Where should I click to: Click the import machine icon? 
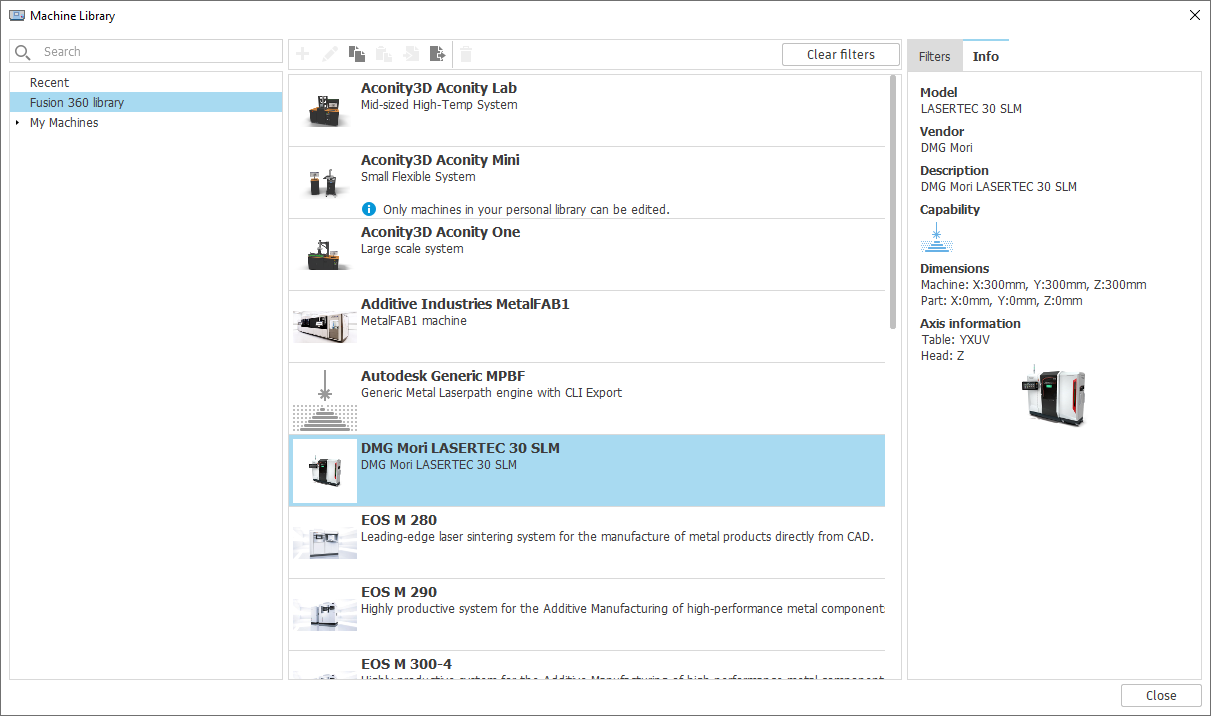point(411,54)
